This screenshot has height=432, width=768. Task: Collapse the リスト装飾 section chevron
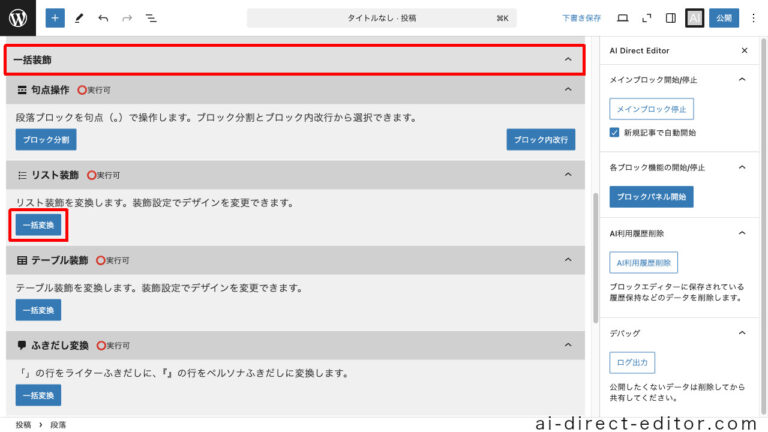568,174
